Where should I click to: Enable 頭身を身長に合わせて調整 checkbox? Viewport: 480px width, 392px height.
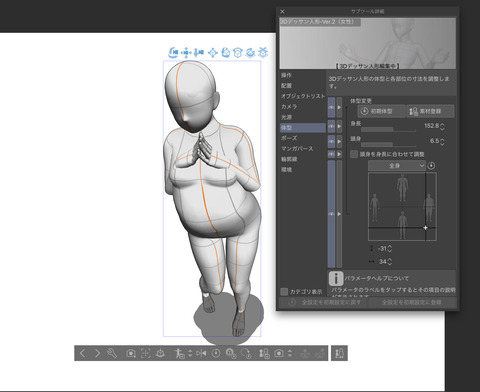click(354, 154)
